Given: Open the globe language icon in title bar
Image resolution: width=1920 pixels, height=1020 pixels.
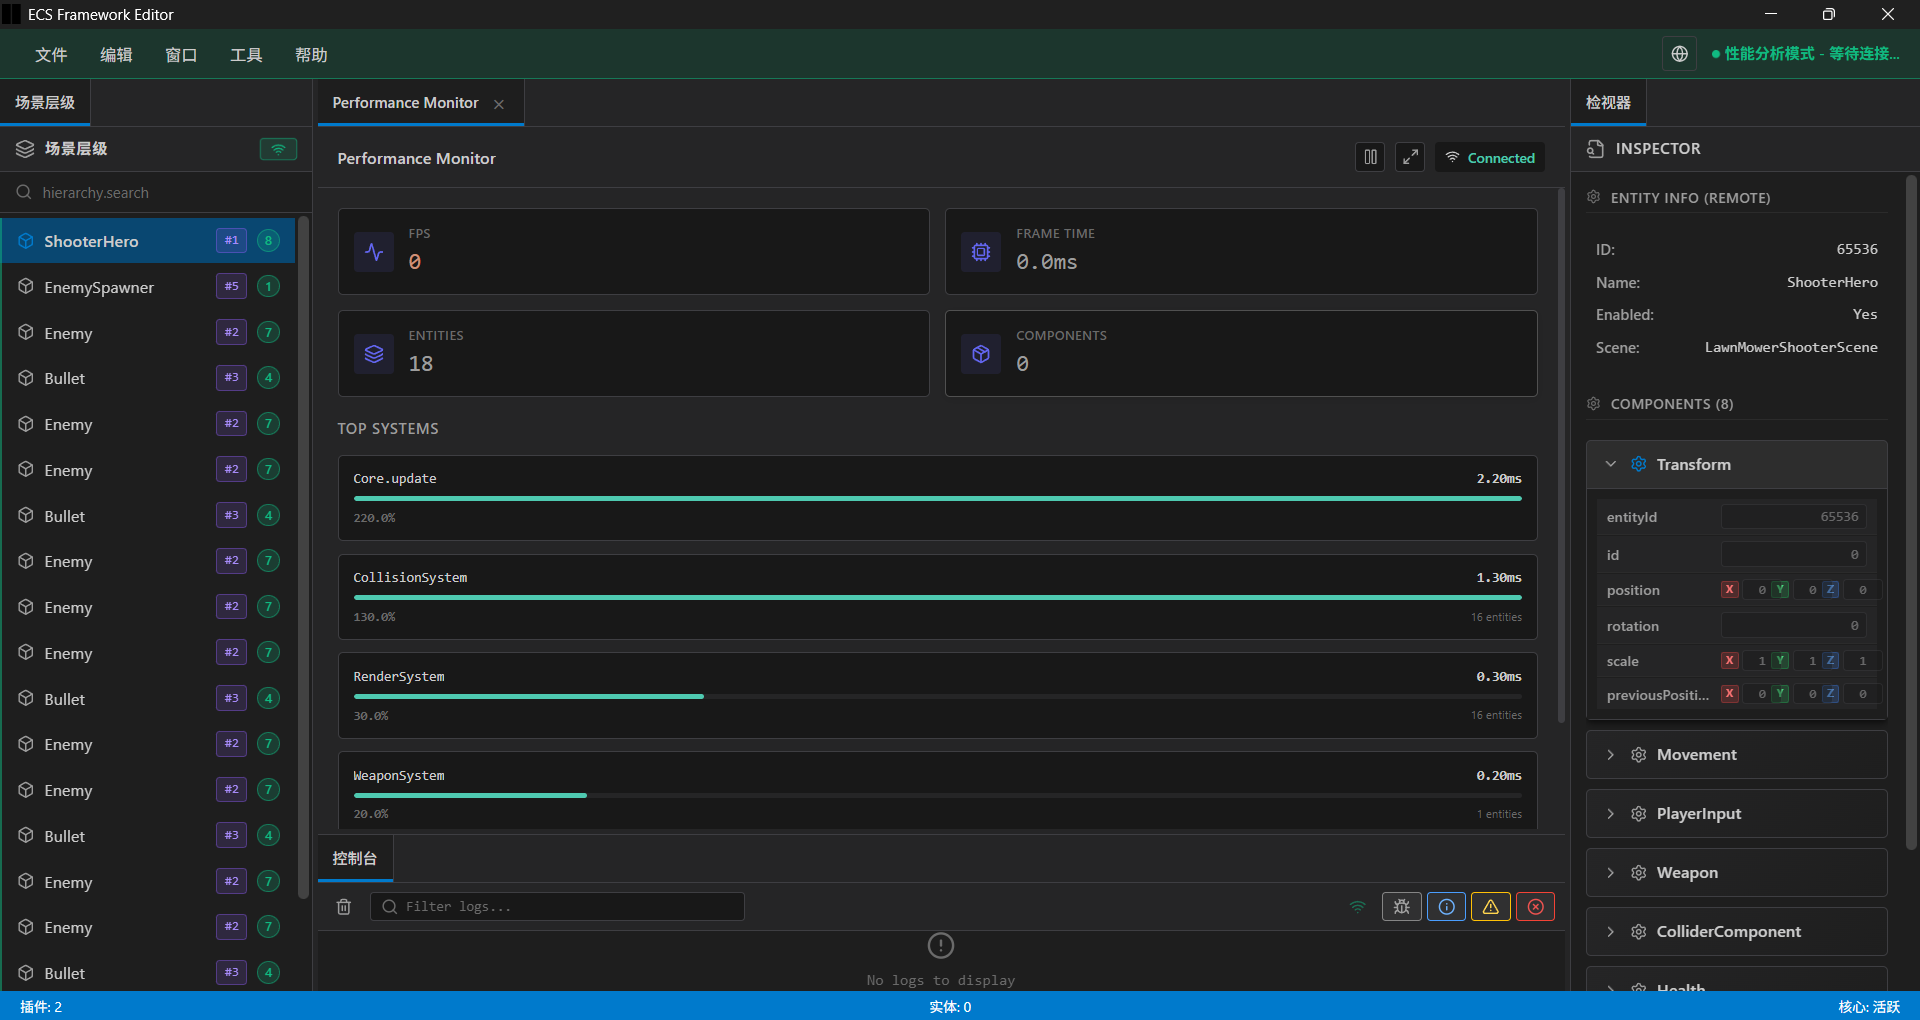Looking at the screenshot, I should [x=1680, y=54].
